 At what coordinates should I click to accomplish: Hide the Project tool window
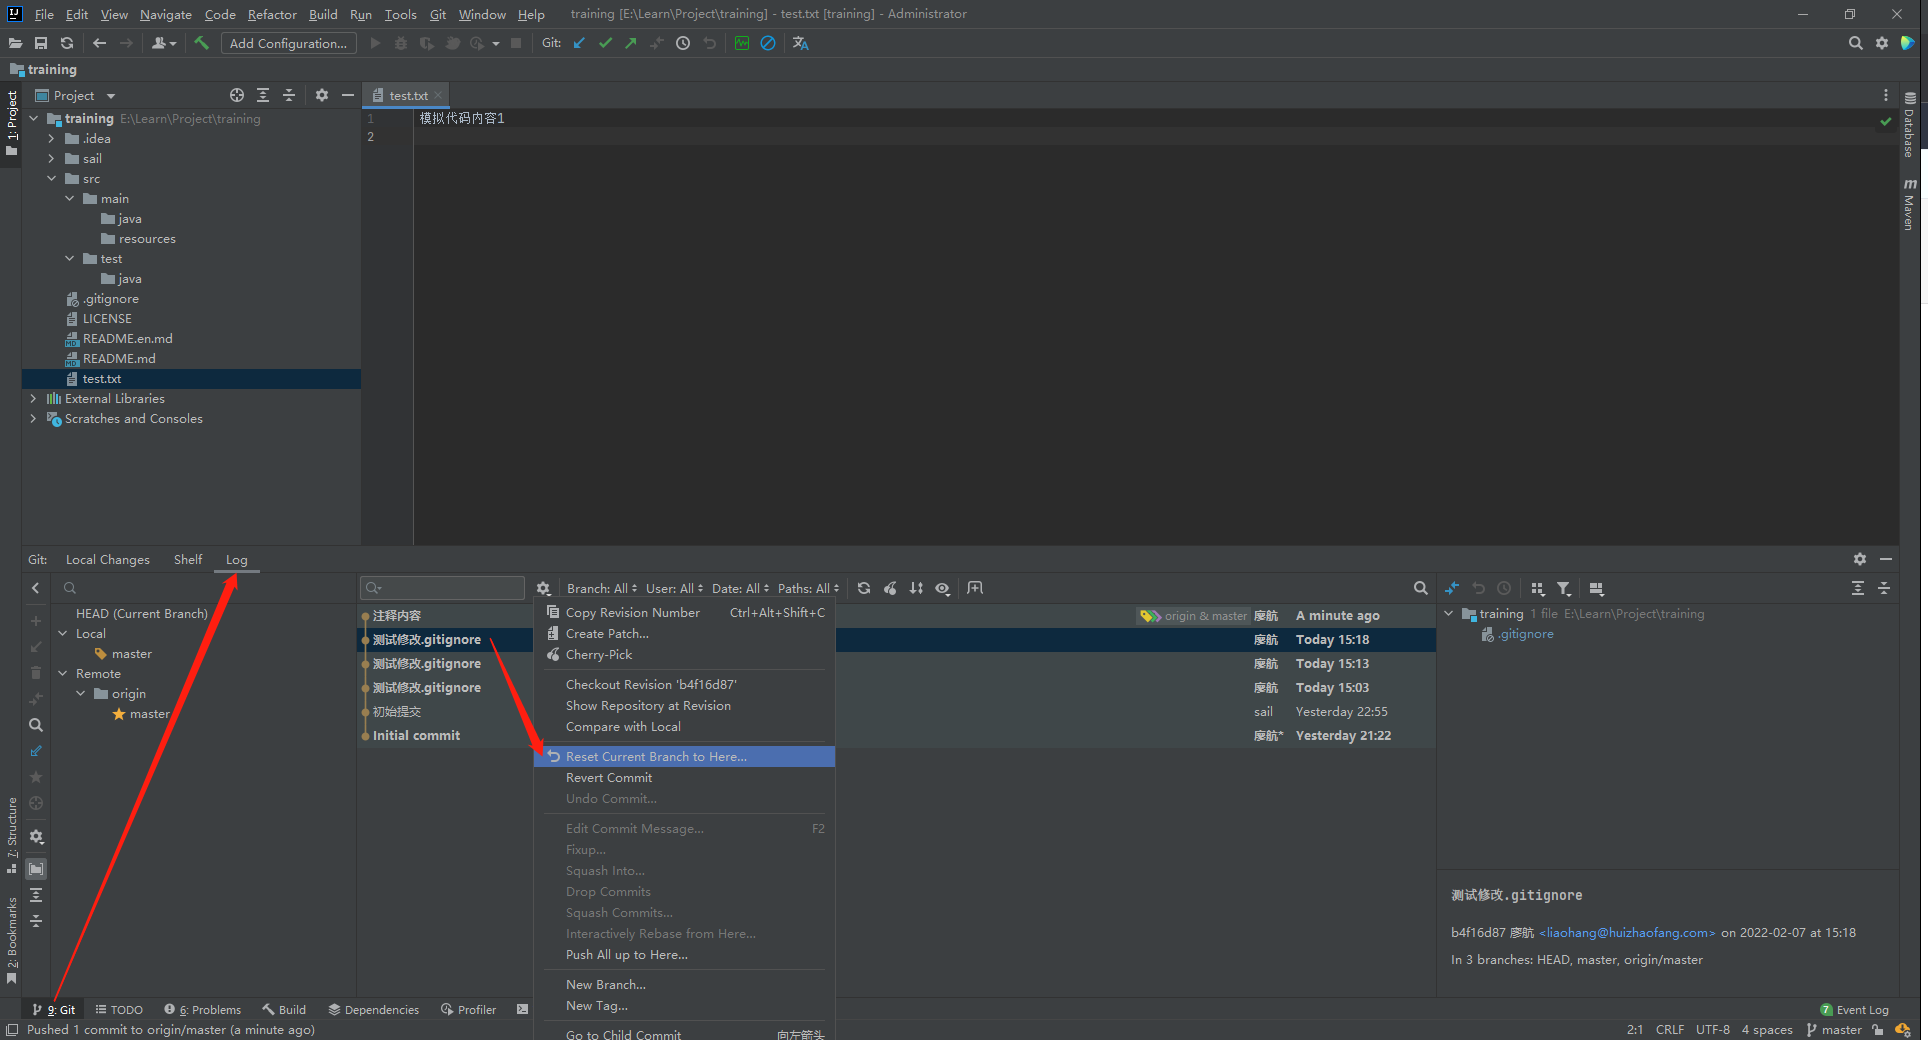[347, 95]
